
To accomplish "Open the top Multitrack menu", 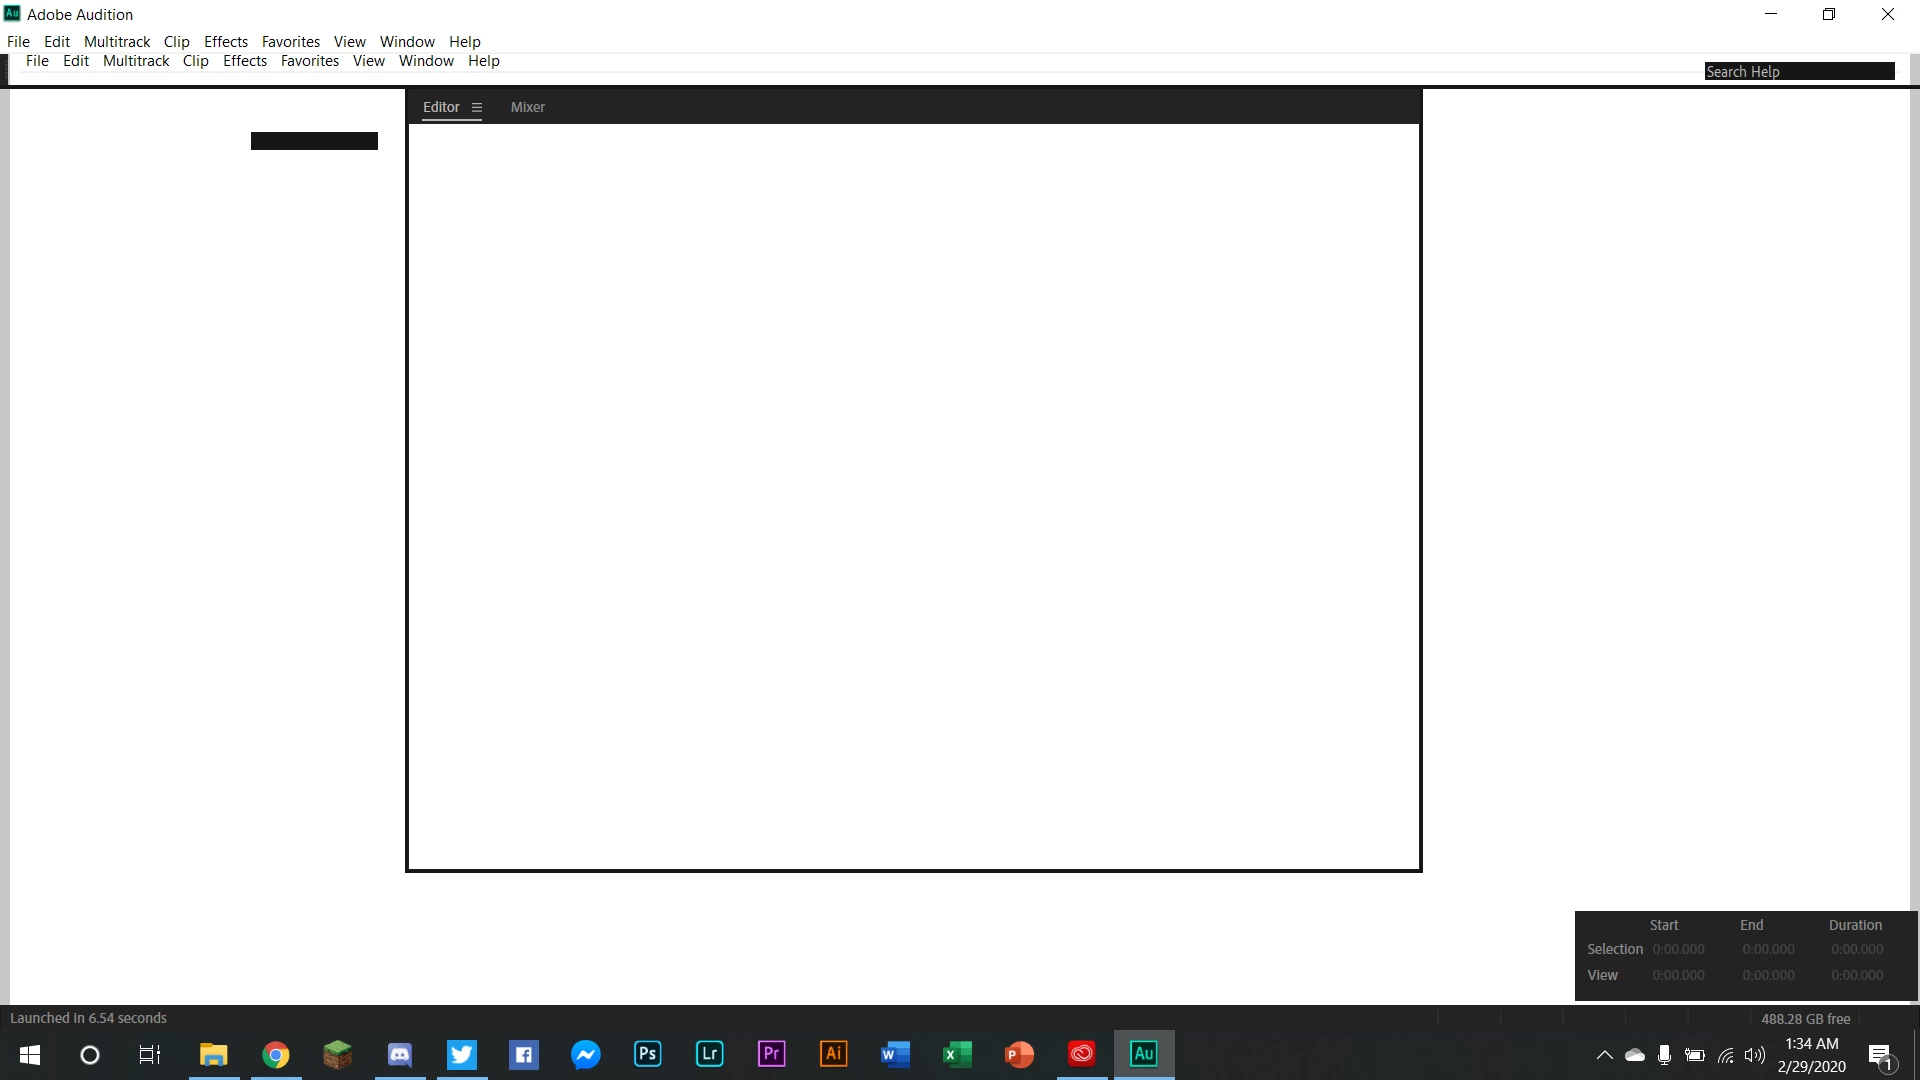I will click(117, 41).
